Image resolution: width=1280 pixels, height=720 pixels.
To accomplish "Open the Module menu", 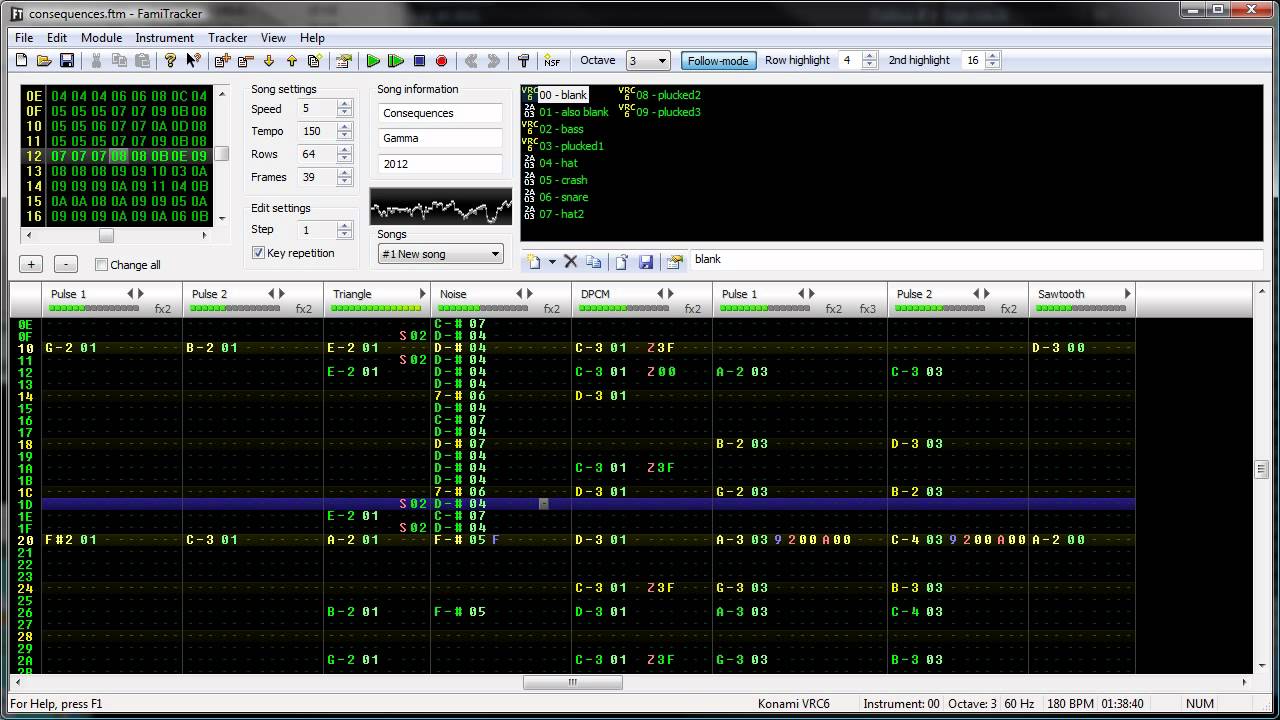I will 101,38.
